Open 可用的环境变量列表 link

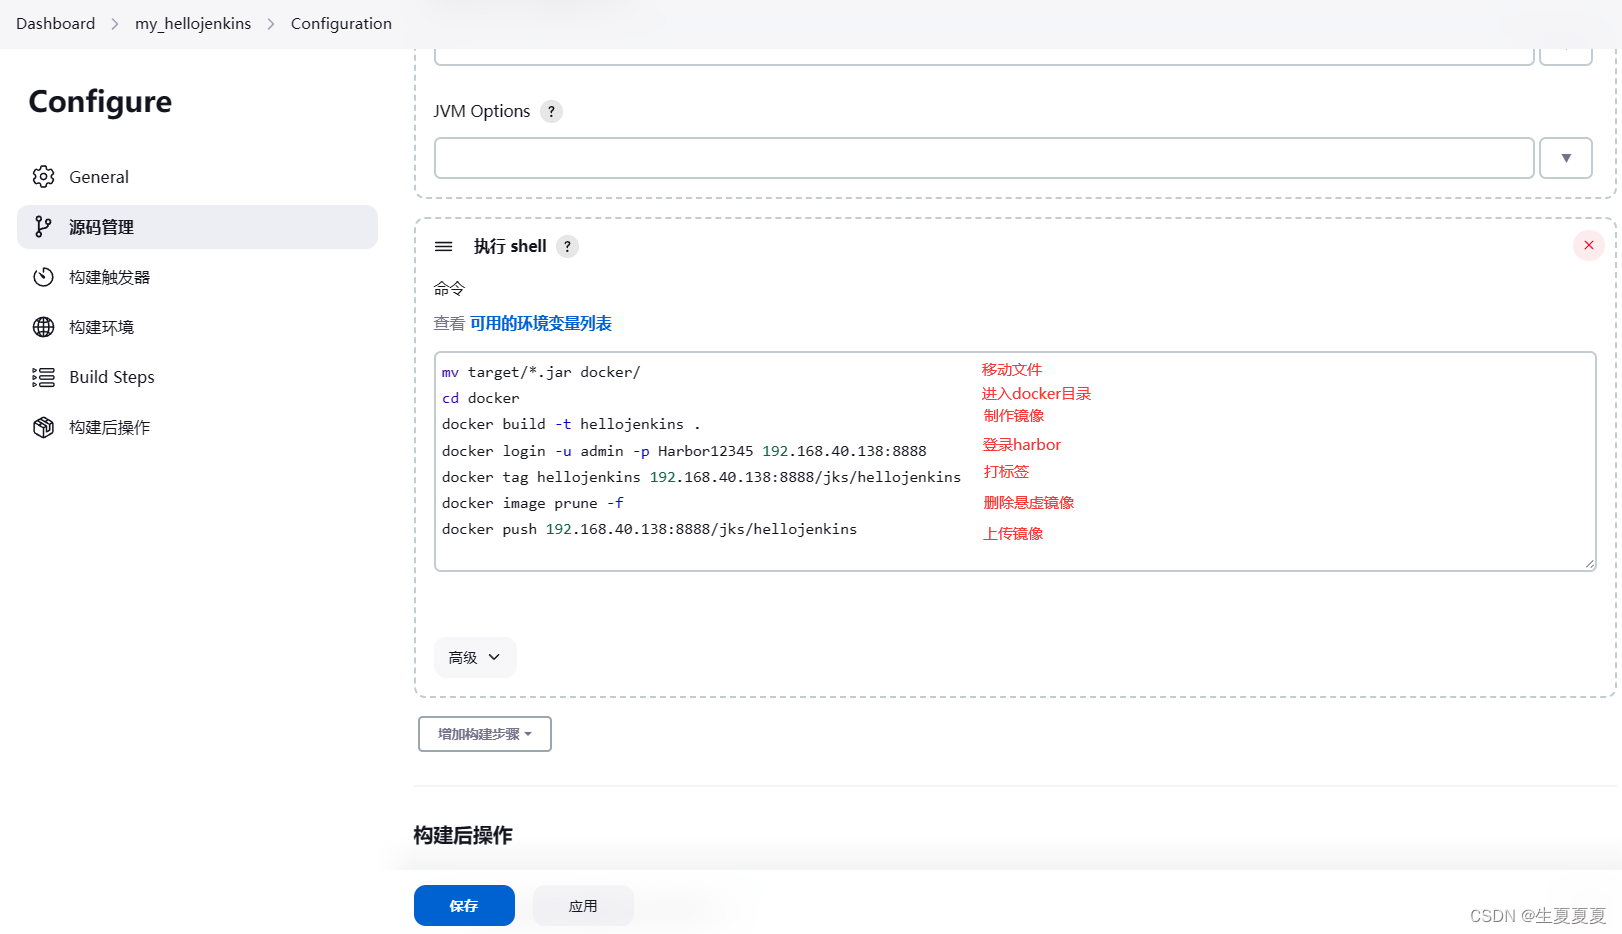[x=541, y=323]
